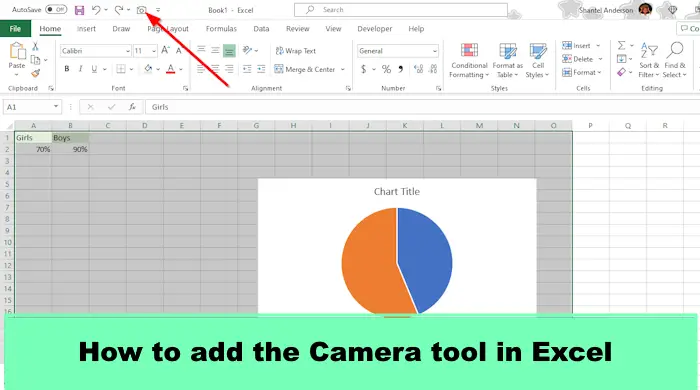700x390 pixels.
Task: Toggle Bold formatting
Action: (67, 69)
